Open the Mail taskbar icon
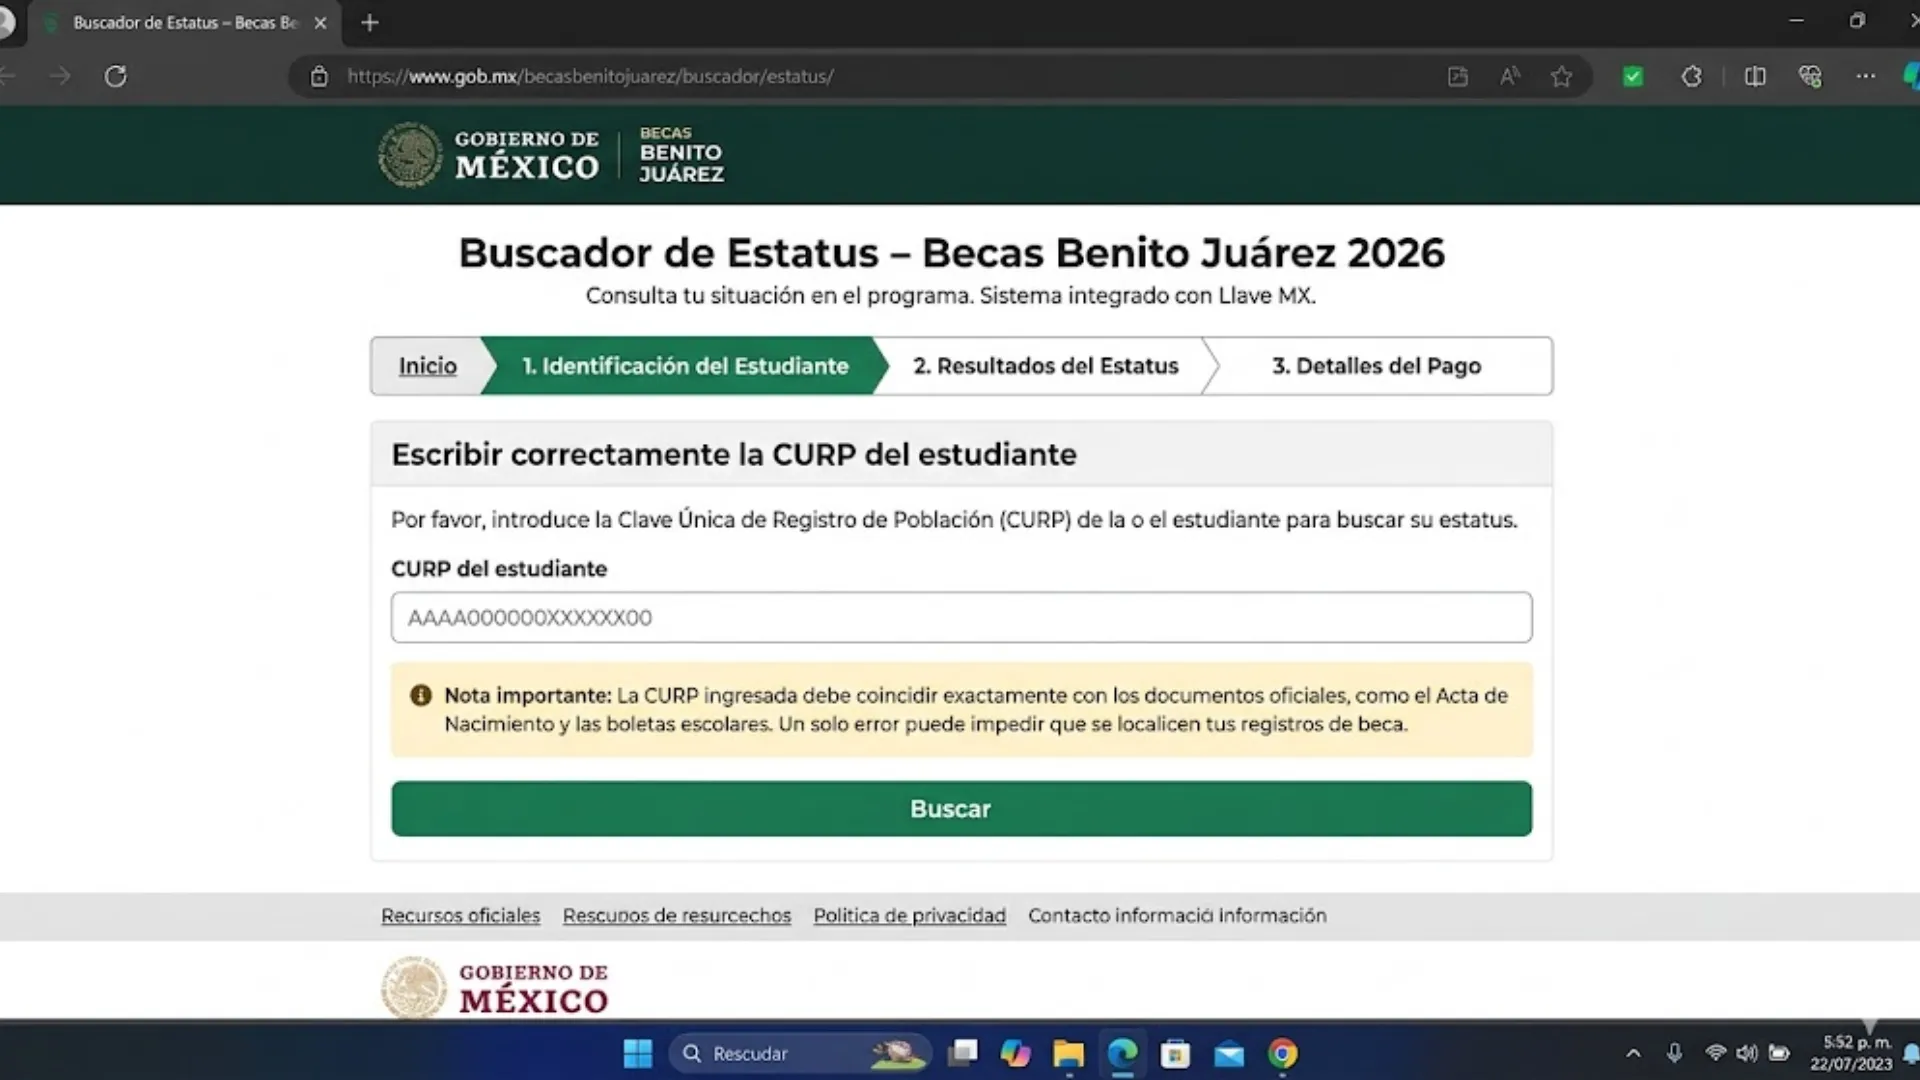The image size is (1920, 1080). [1229, 1053]
